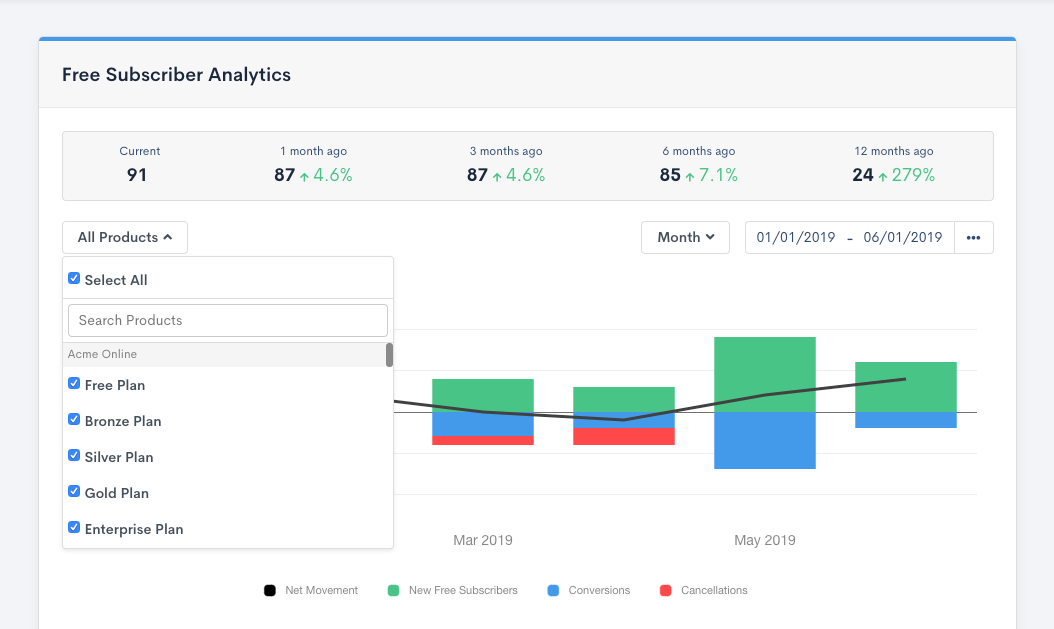
Task: Open the ellipsis options menu
Action: tap(974, 237)
